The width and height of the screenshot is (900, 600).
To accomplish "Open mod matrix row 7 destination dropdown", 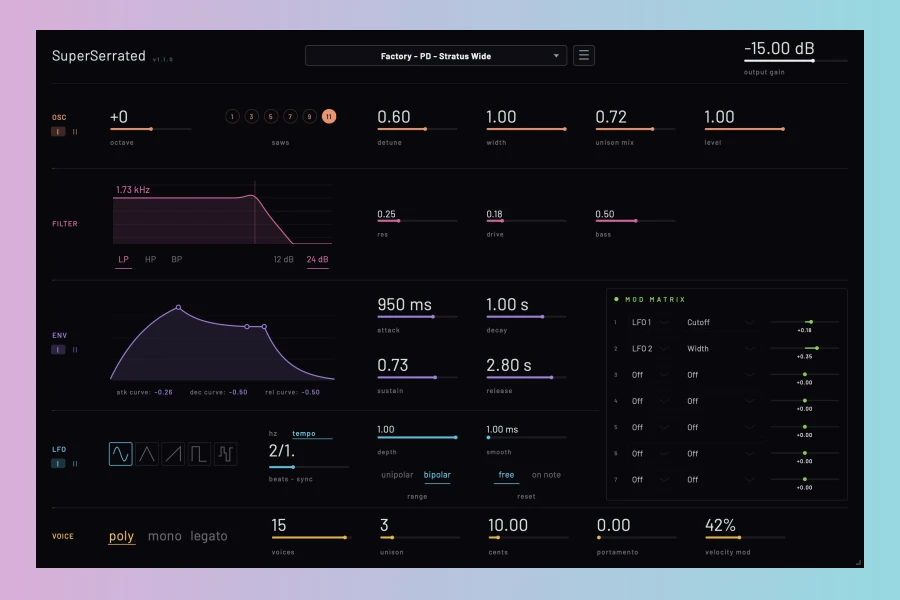I will [720, 480].
